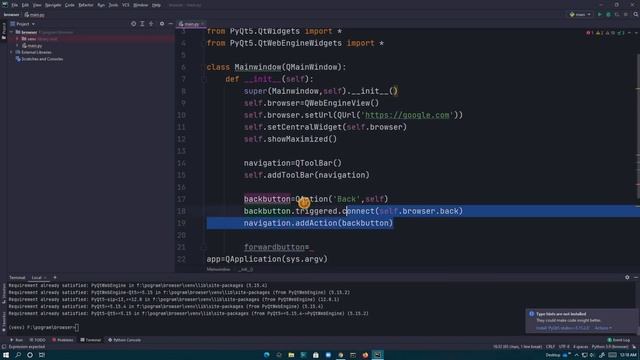
Task: Open terminal panel settings gear
Action: (627, 277)
